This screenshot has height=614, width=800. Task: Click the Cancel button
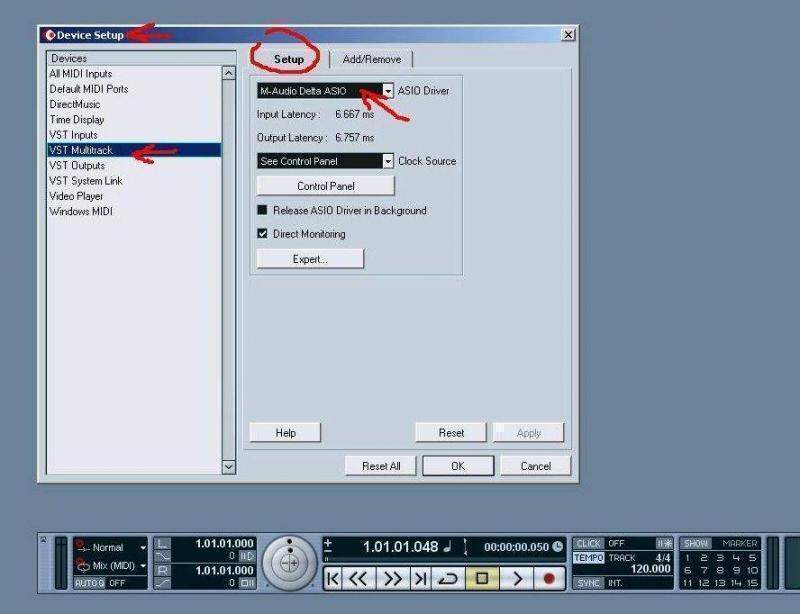[536, 466]
